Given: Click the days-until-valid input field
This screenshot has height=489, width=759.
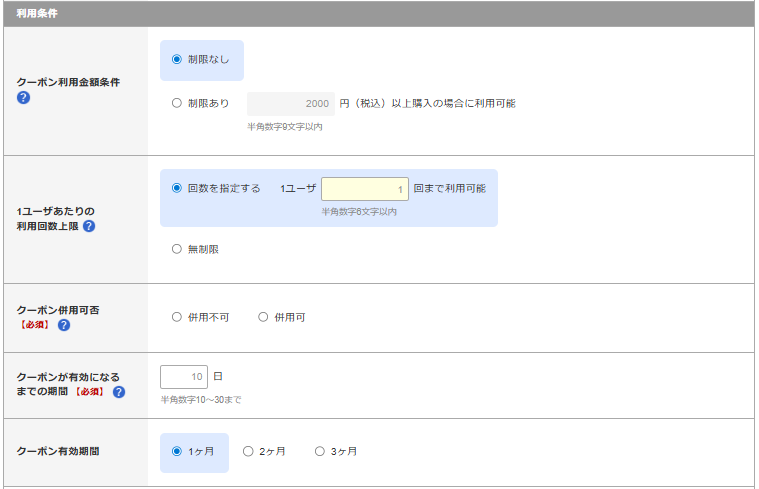Looking at the screenshot, I should click(x=184, y=377).
